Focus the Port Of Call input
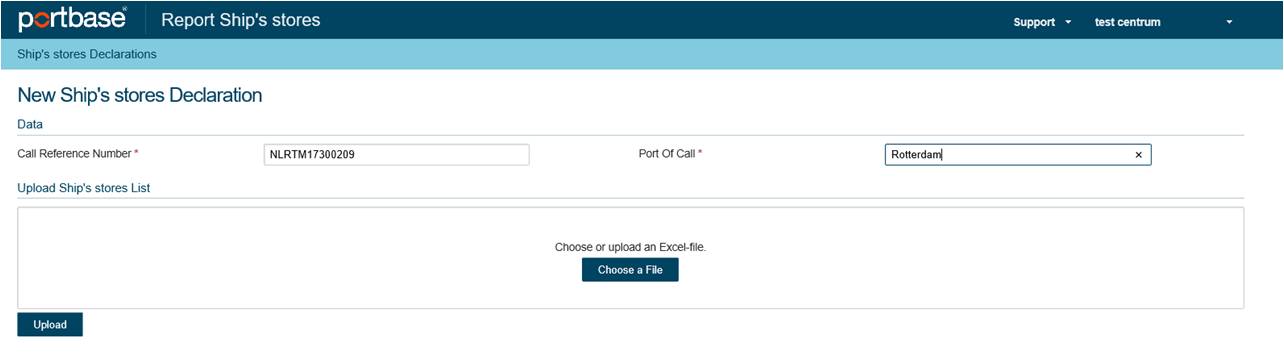This screenshot has height=360, width=1284. (x=1018, y=155)
